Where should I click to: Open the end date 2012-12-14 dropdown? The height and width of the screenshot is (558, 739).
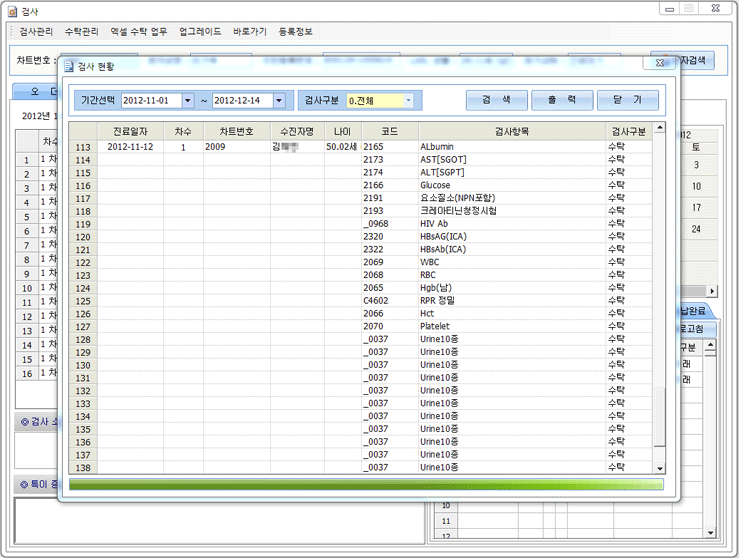279,101
